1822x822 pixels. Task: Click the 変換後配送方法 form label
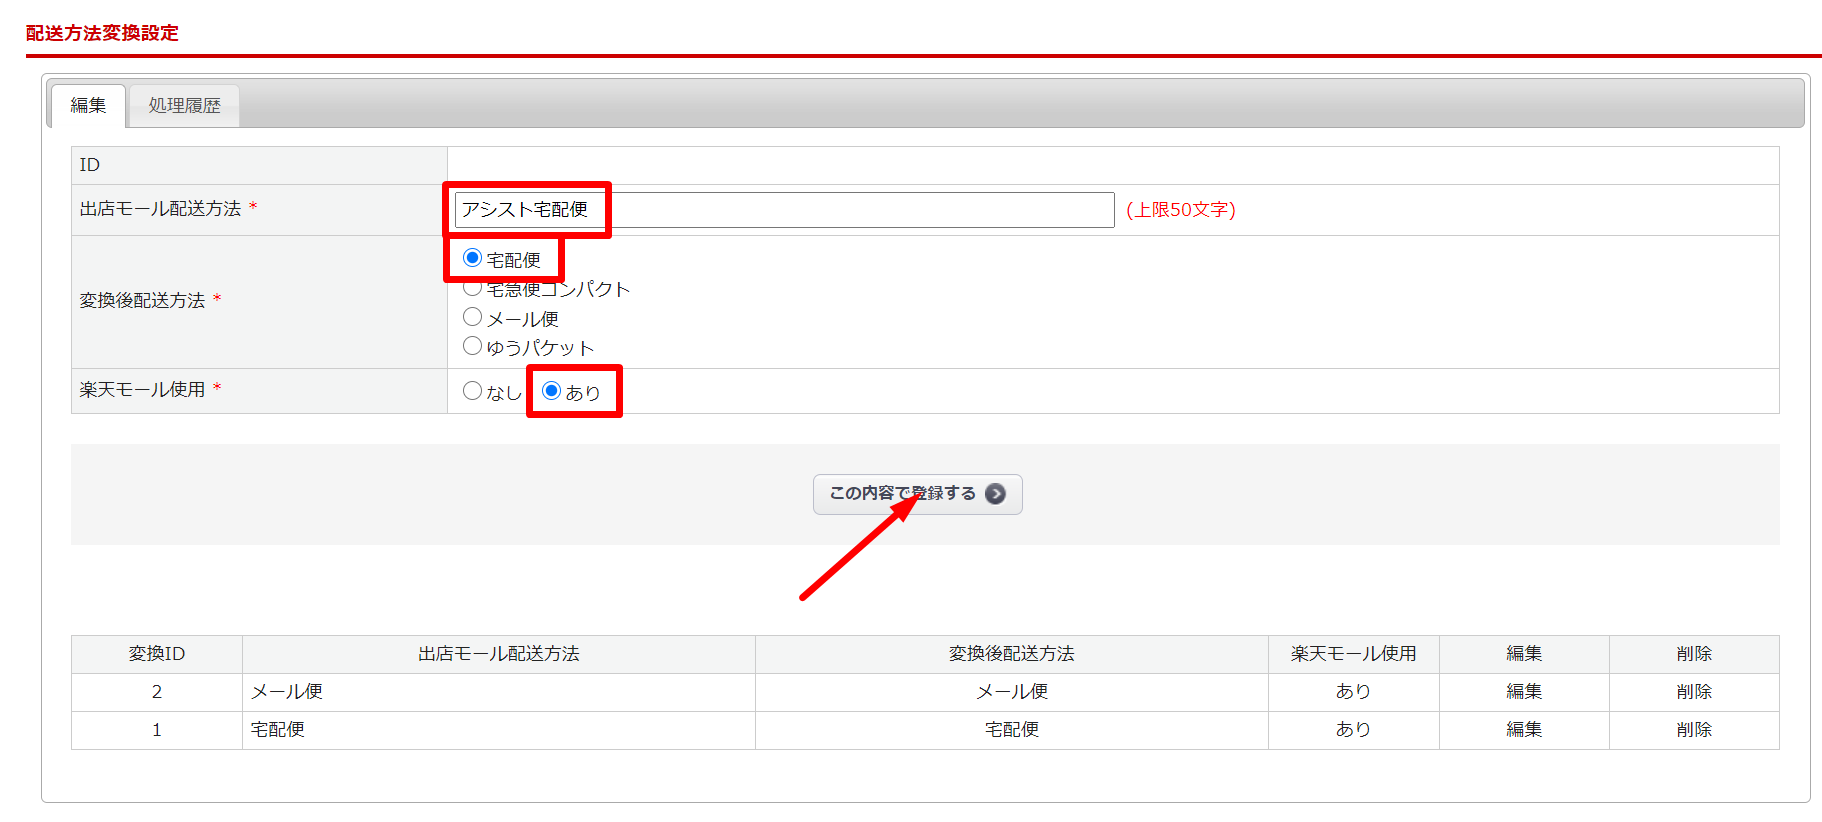click(x=143, y=301)
